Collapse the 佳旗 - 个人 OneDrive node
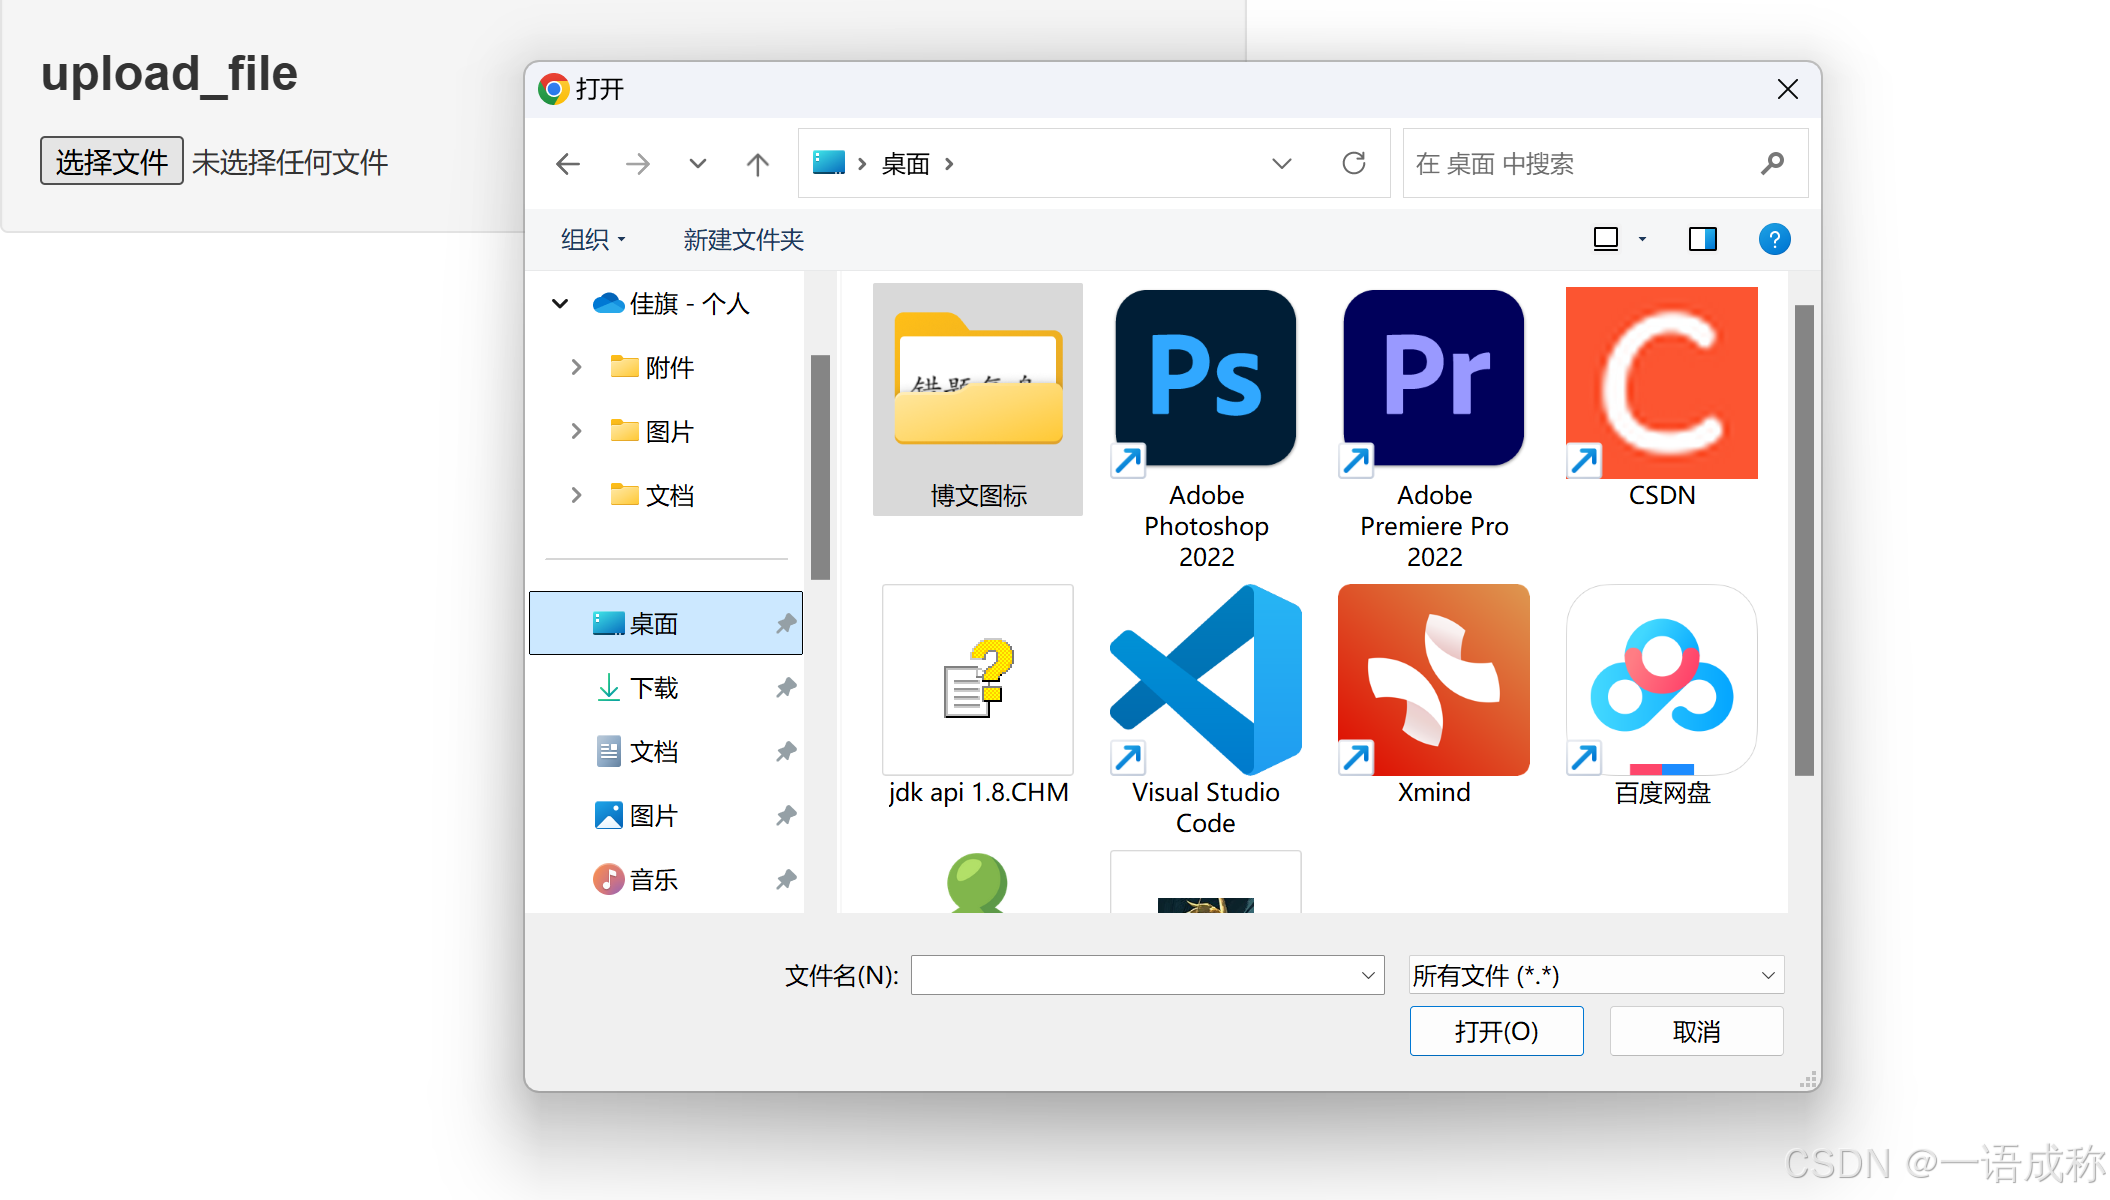Image resolution: width=2110 pixels, height=1200 pixels. (560, 303)
